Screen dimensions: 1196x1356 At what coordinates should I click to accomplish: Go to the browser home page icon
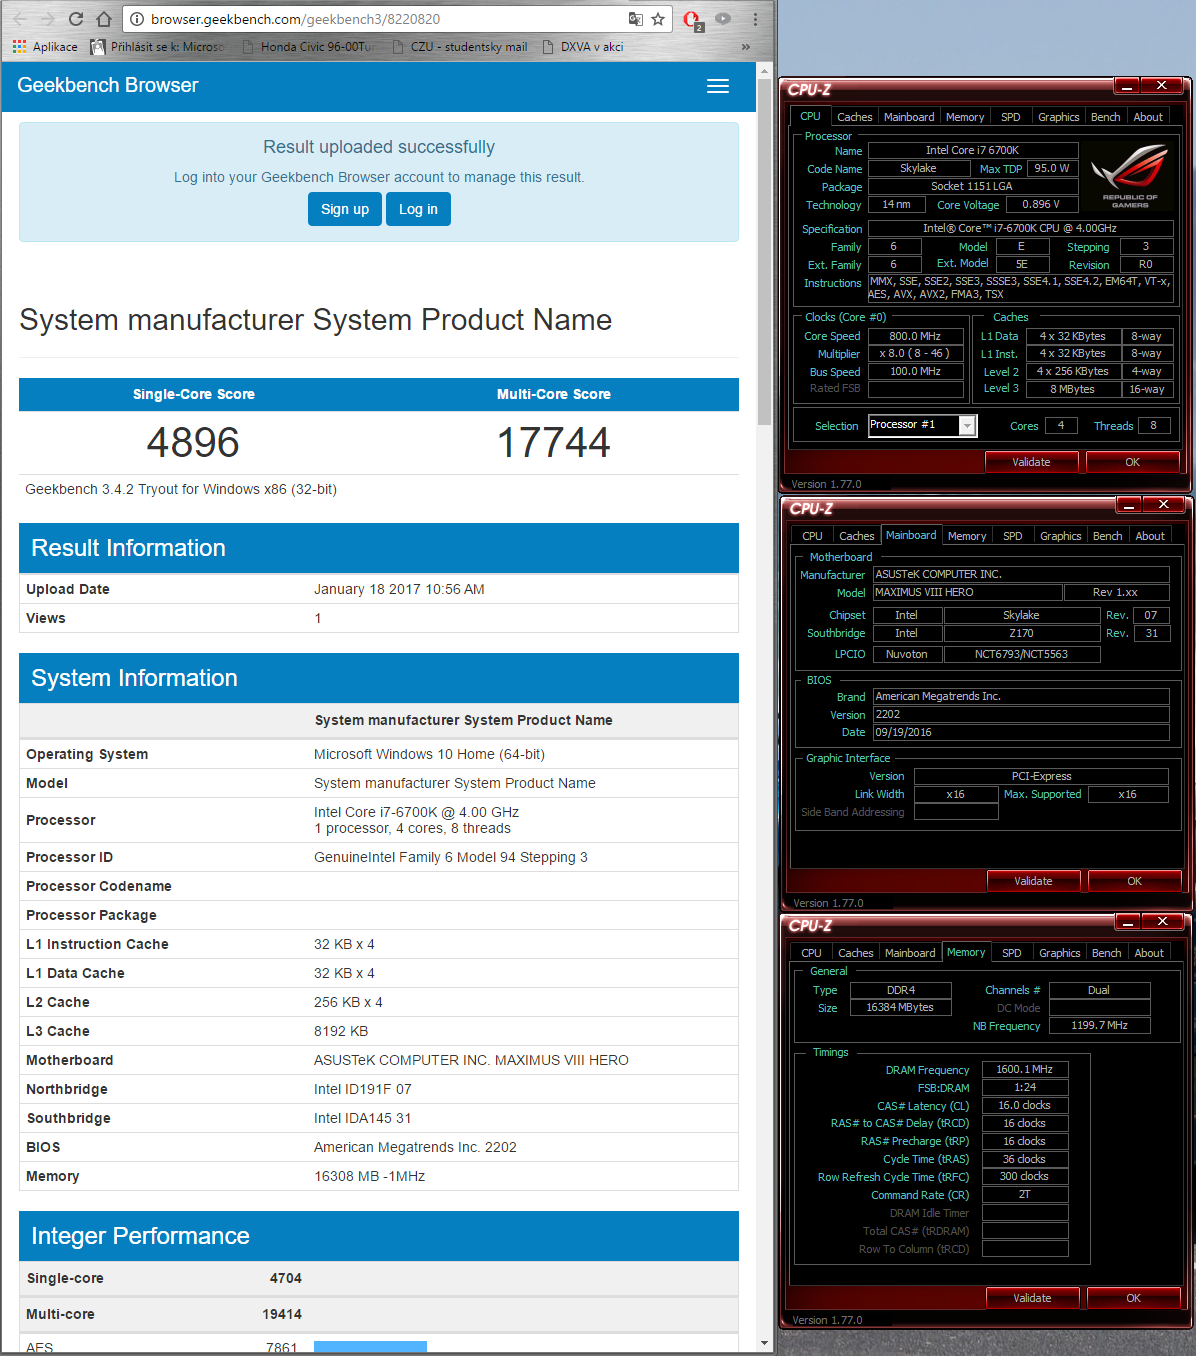pos(104,19)
